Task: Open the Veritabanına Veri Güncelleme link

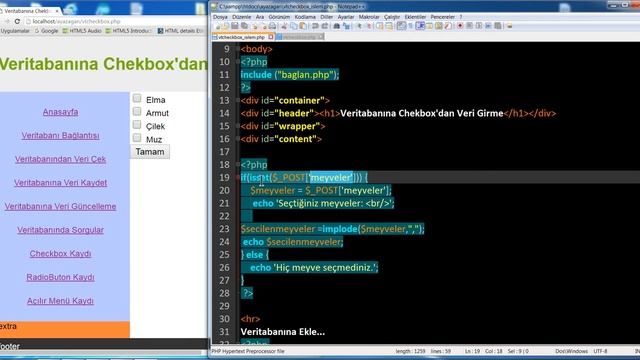Action: coord(60,207)
